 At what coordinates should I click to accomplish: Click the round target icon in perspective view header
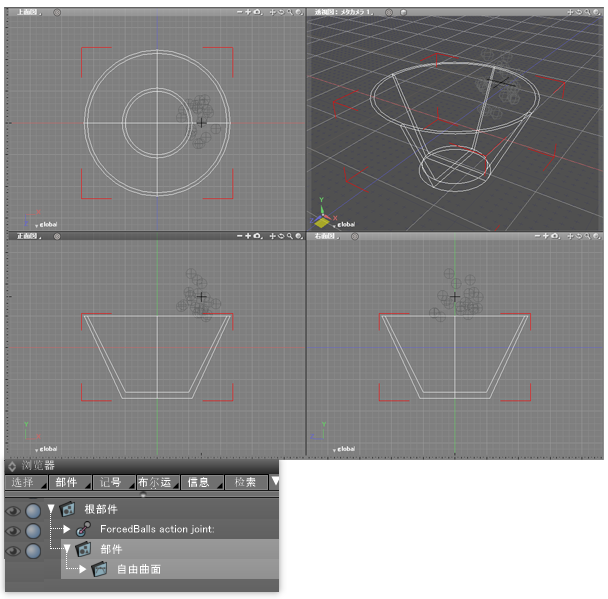pos(389,12)
